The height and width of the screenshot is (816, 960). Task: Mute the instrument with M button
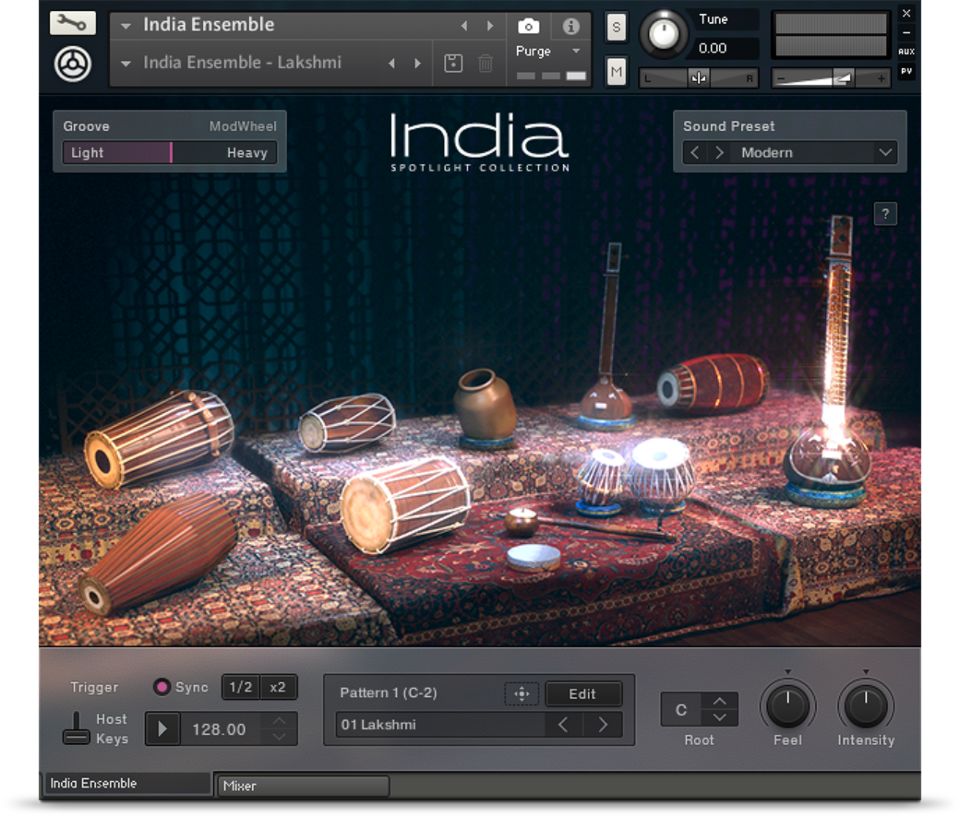tap(616, 70)
